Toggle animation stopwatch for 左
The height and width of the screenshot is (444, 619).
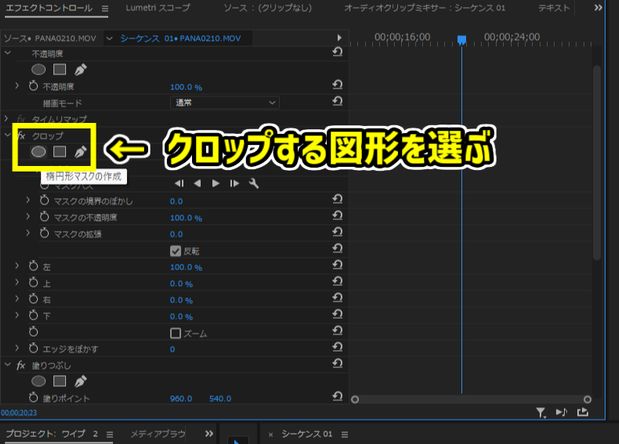pyautogui.click(x=34, y=266)
